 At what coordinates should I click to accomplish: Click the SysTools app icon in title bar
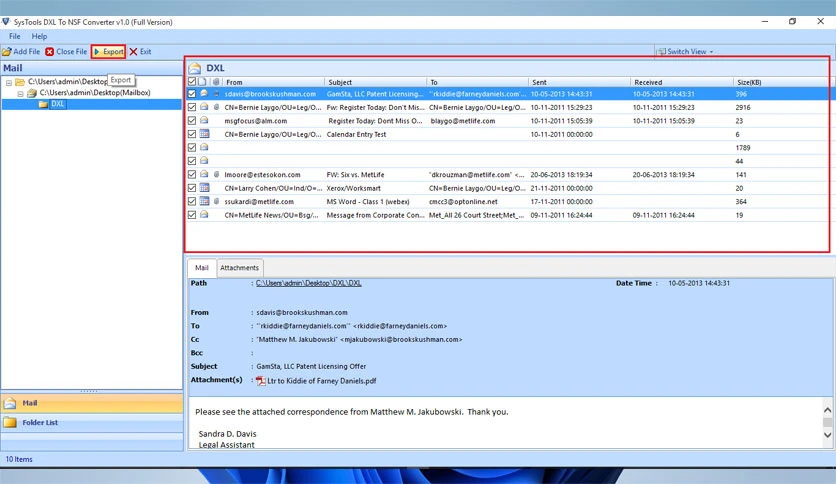click(6, 22)
